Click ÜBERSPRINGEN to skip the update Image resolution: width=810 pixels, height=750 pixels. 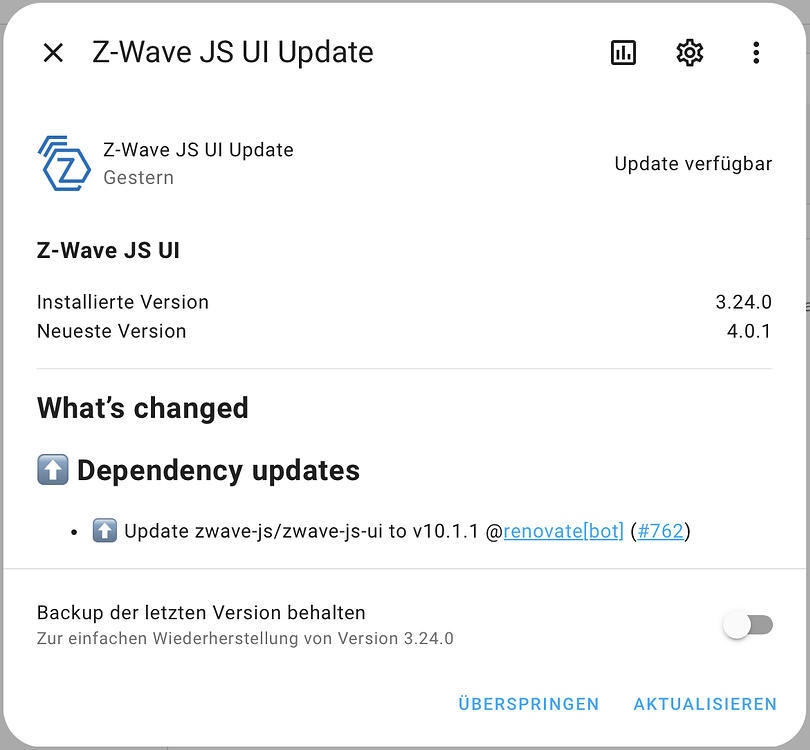tap(529, 703)
